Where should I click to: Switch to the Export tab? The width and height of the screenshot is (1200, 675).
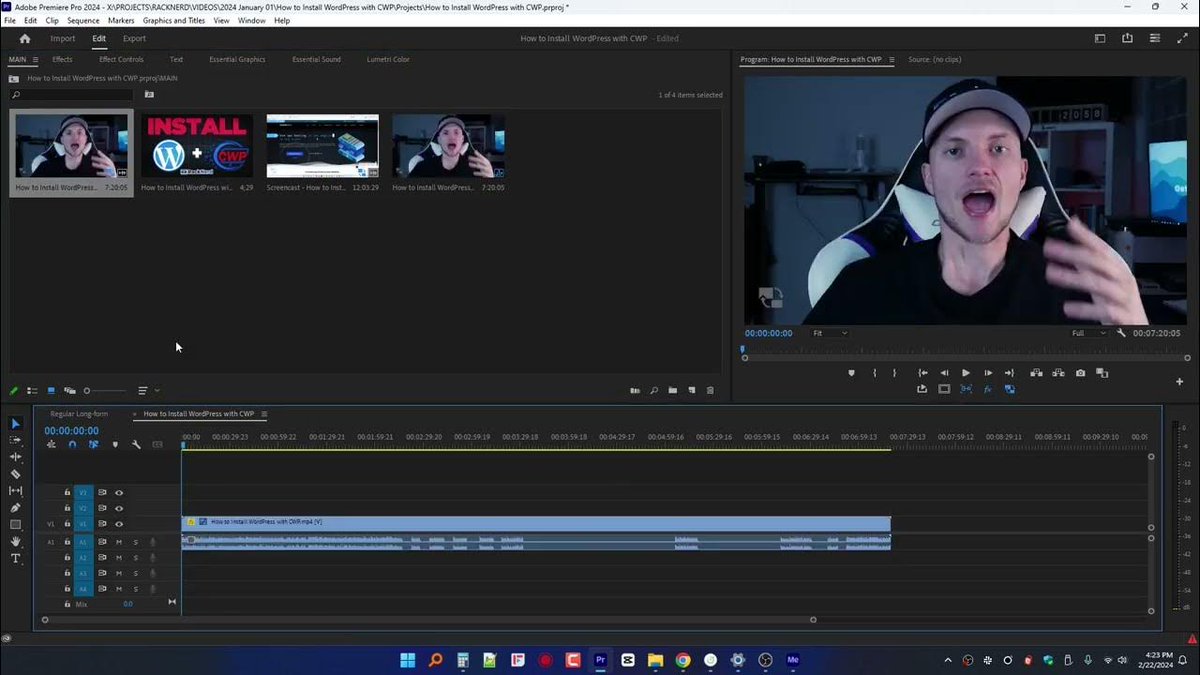pos(134,39)
